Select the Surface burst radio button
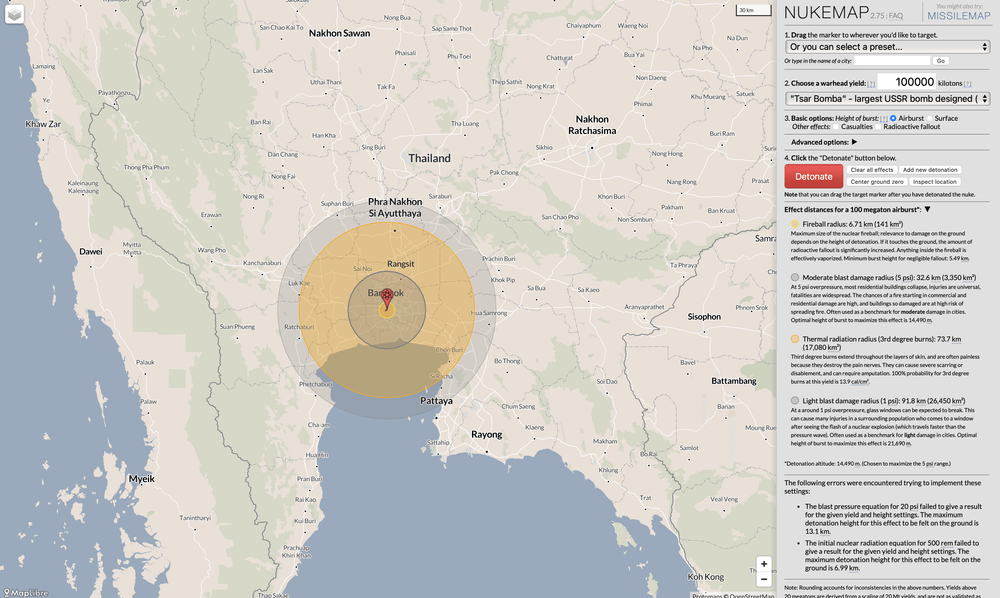The height and width of the screenshot is (598, 1000). (x=930, y=118)
